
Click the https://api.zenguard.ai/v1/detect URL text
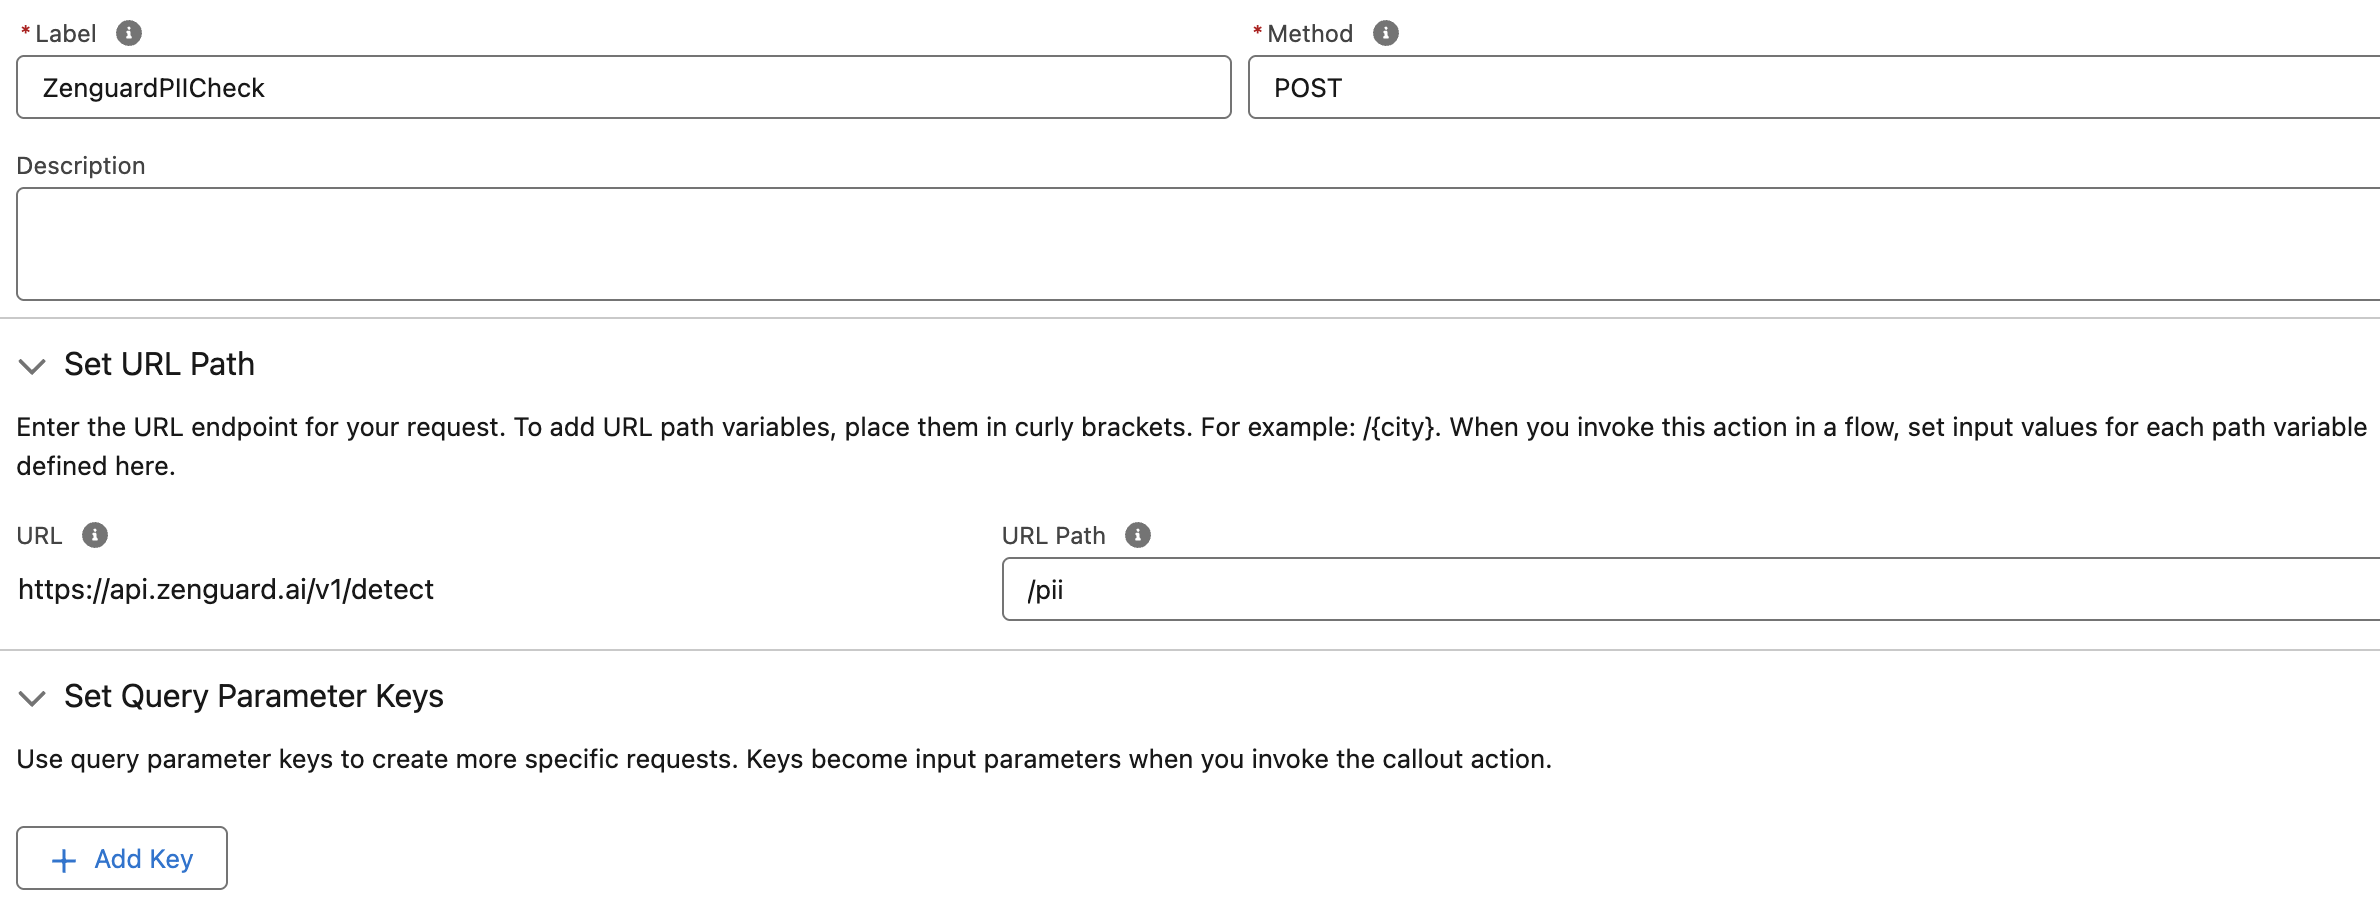point(226,589)
